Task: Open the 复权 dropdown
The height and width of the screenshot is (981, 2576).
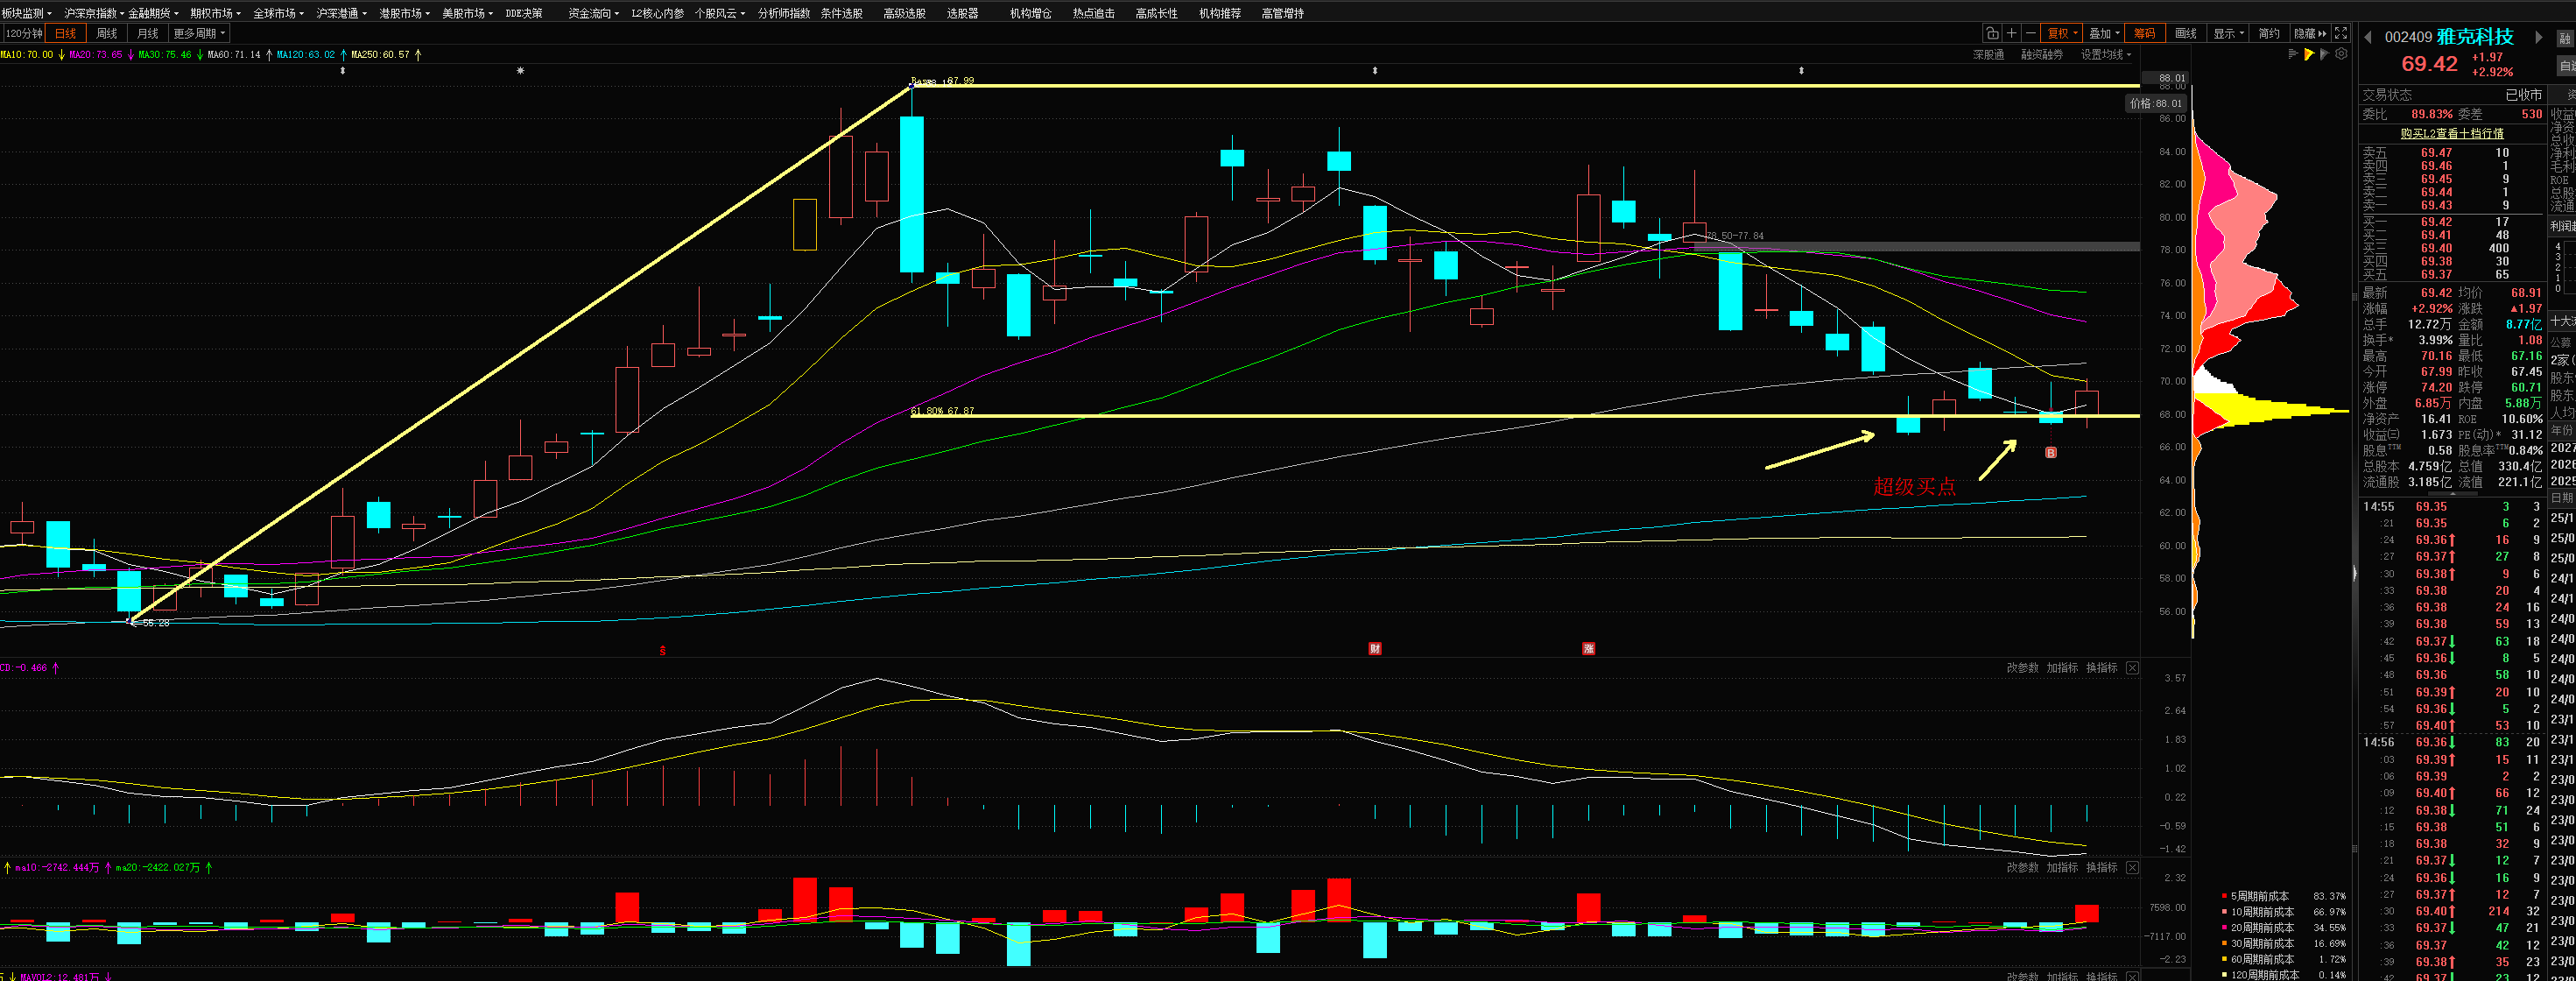Action: tap(2062, 33)
